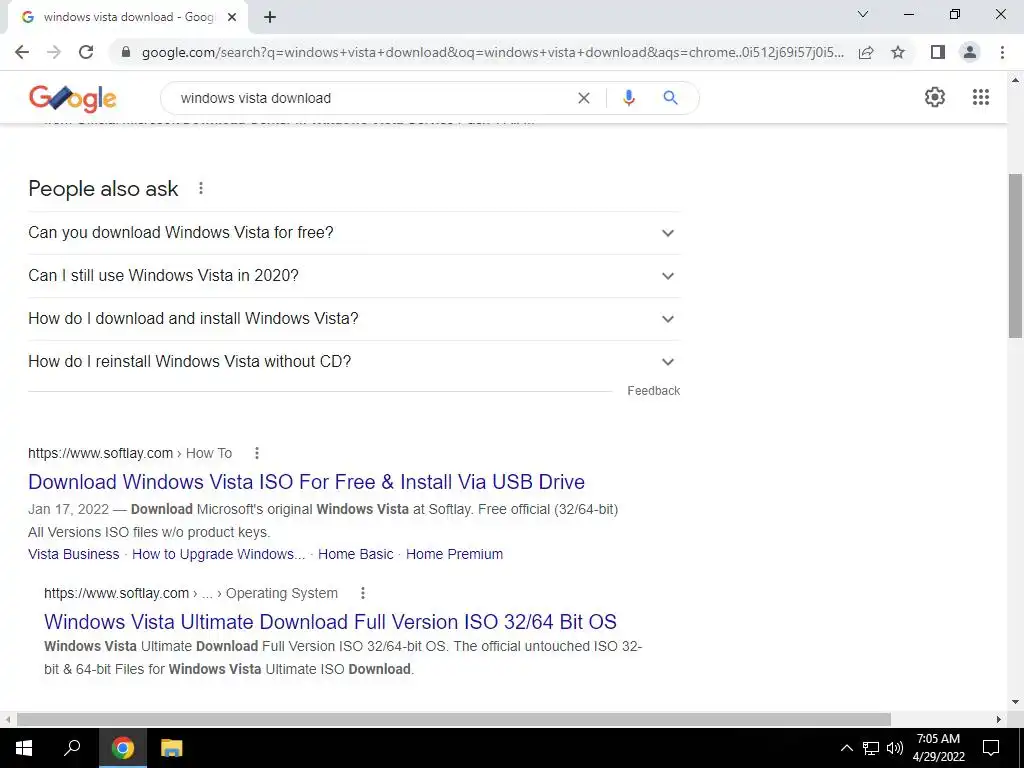1024x768 pixels.
Task: Click the horizontal scrollbar thumb
Action: coord(454,719)
